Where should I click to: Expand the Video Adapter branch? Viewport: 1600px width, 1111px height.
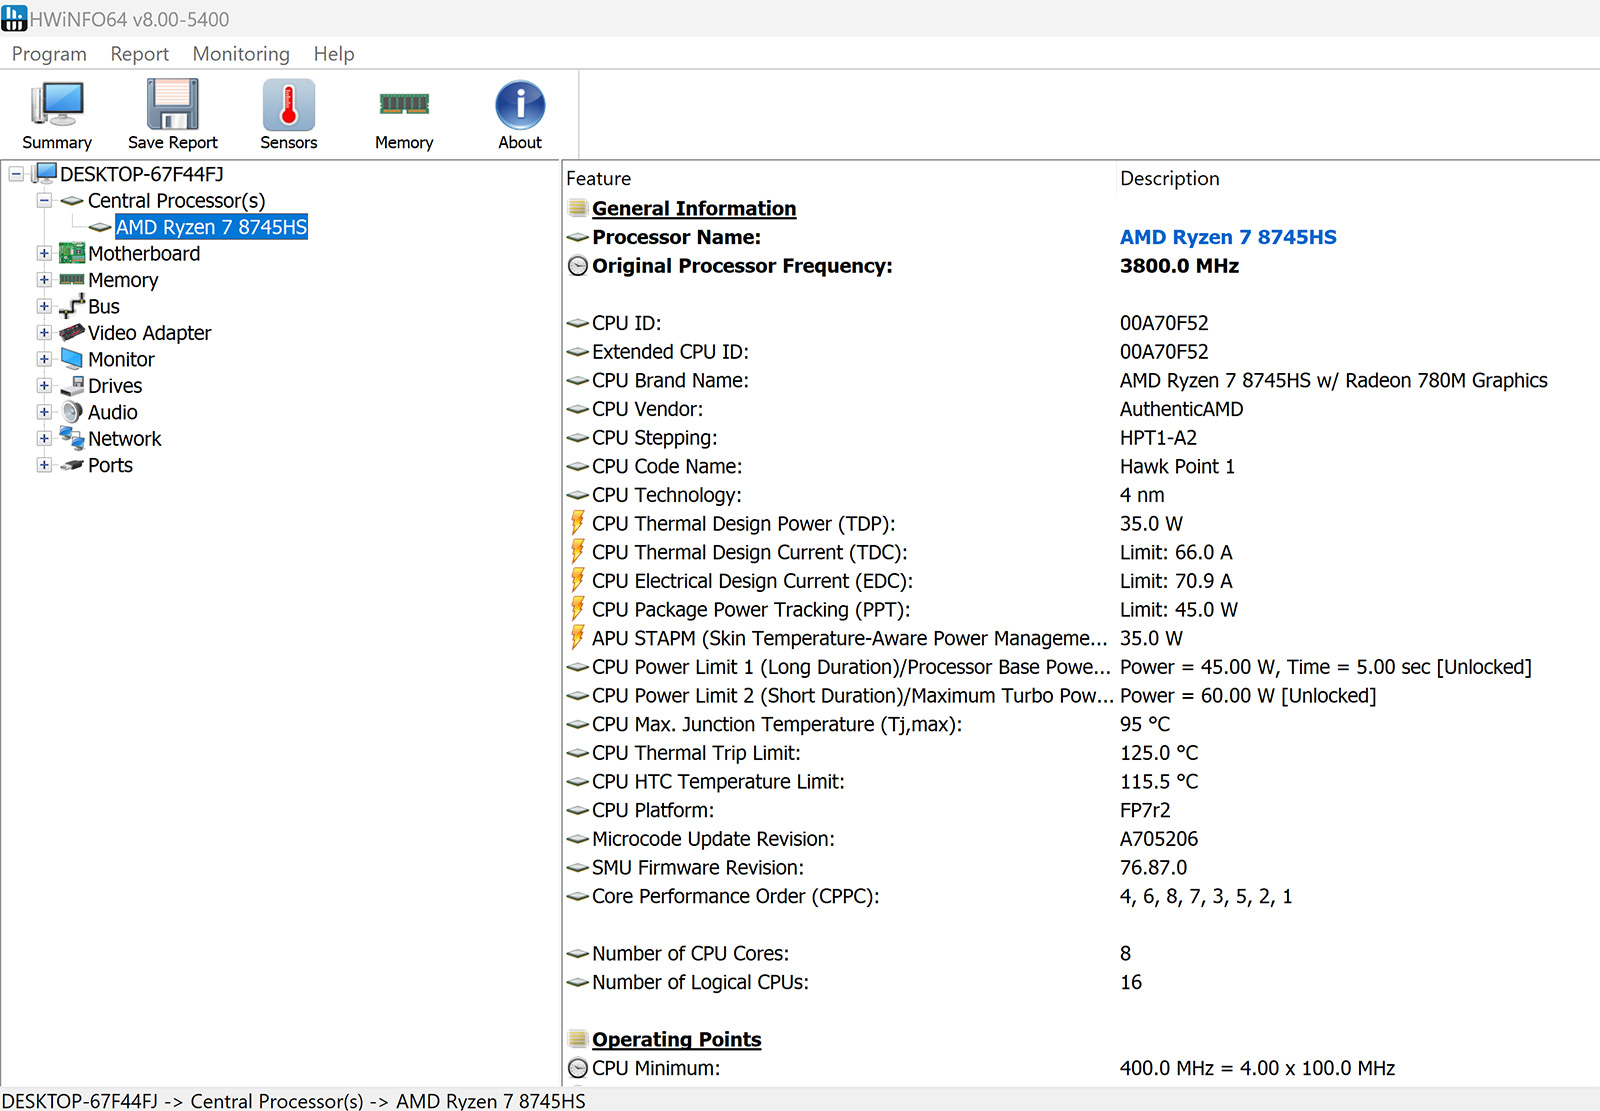pos(44,332)
